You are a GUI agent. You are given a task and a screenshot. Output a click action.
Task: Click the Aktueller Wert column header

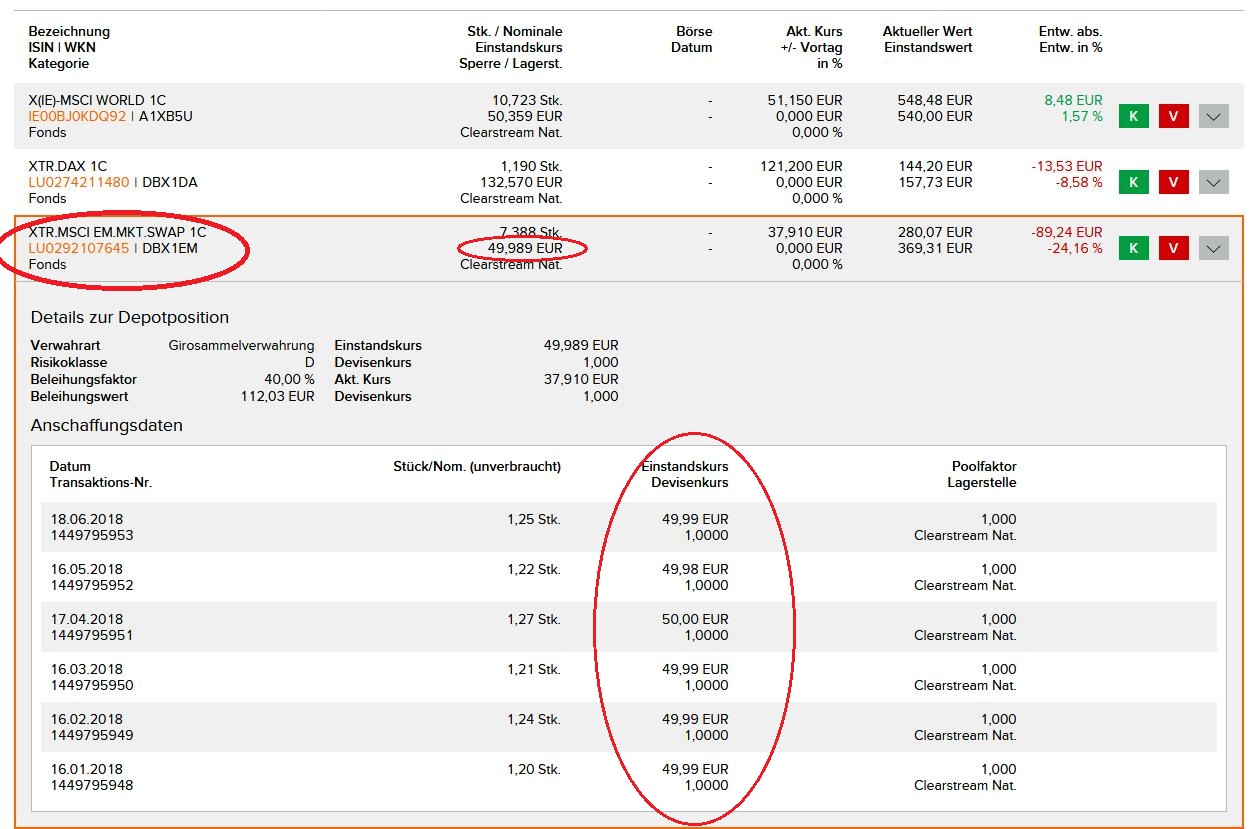click(x=927, y=31)
